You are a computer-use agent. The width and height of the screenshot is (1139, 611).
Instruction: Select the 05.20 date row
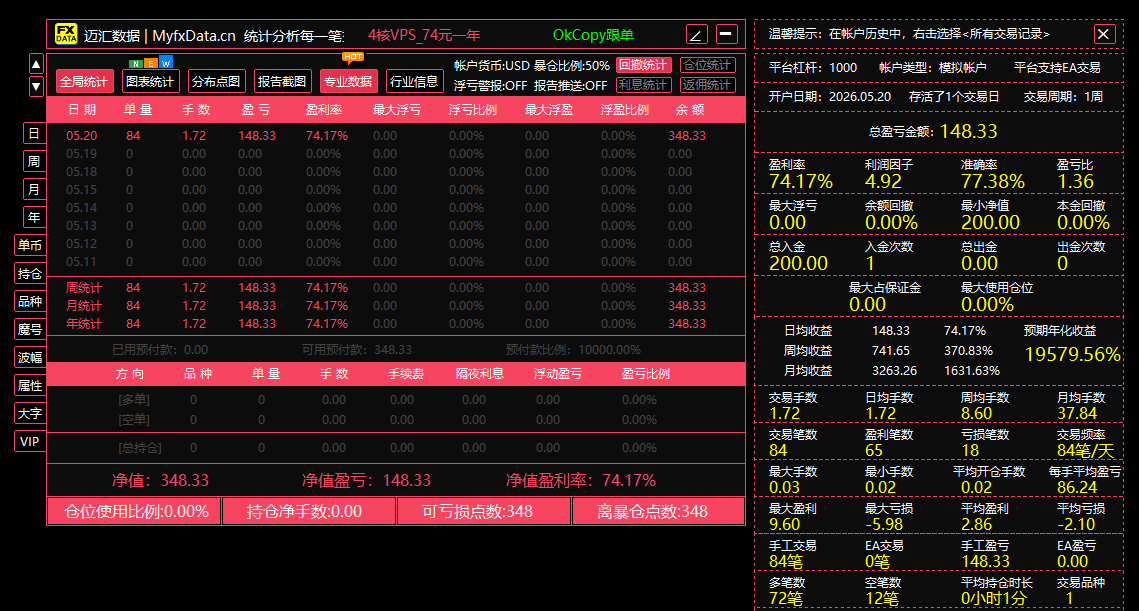point(396,136)
